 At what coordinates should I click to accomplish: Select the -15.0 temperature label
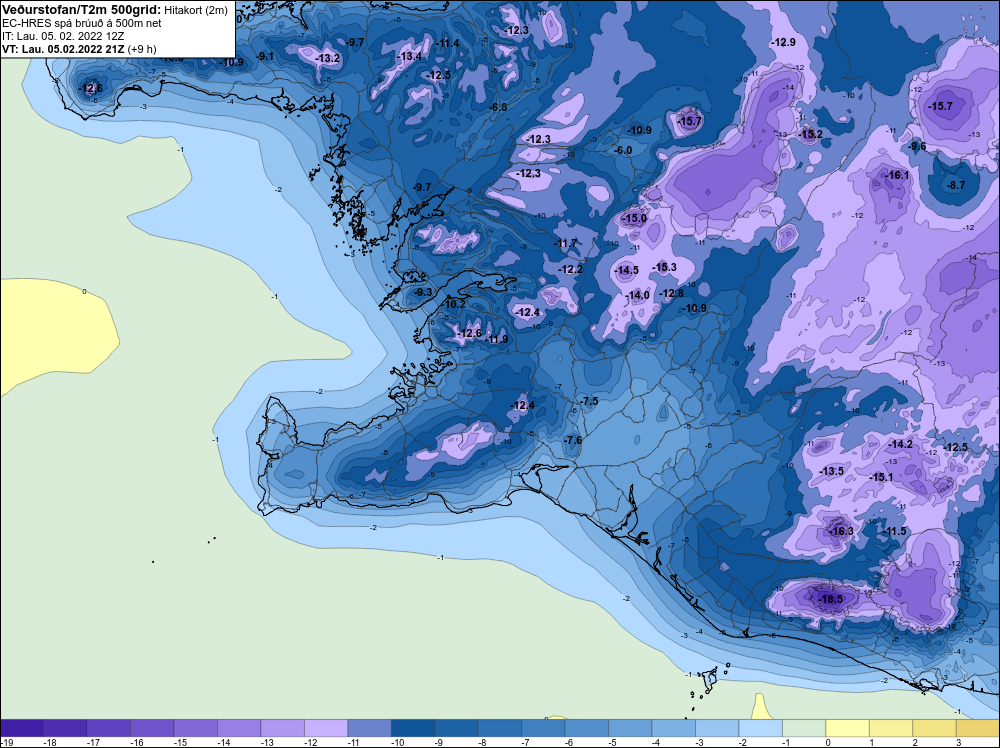point(634,218)
